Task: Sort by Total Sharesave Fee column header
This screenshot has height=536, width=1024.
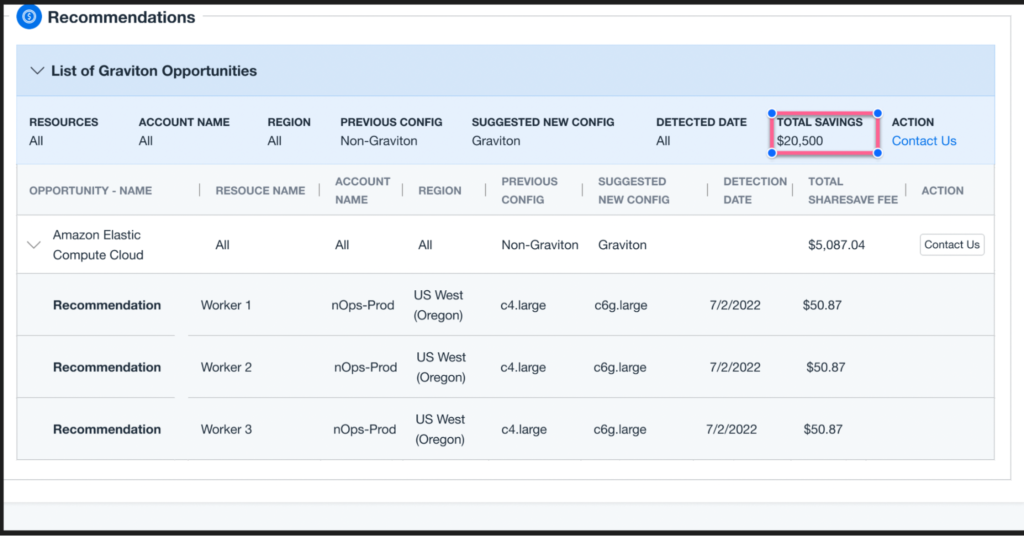Action: [852, 190]
